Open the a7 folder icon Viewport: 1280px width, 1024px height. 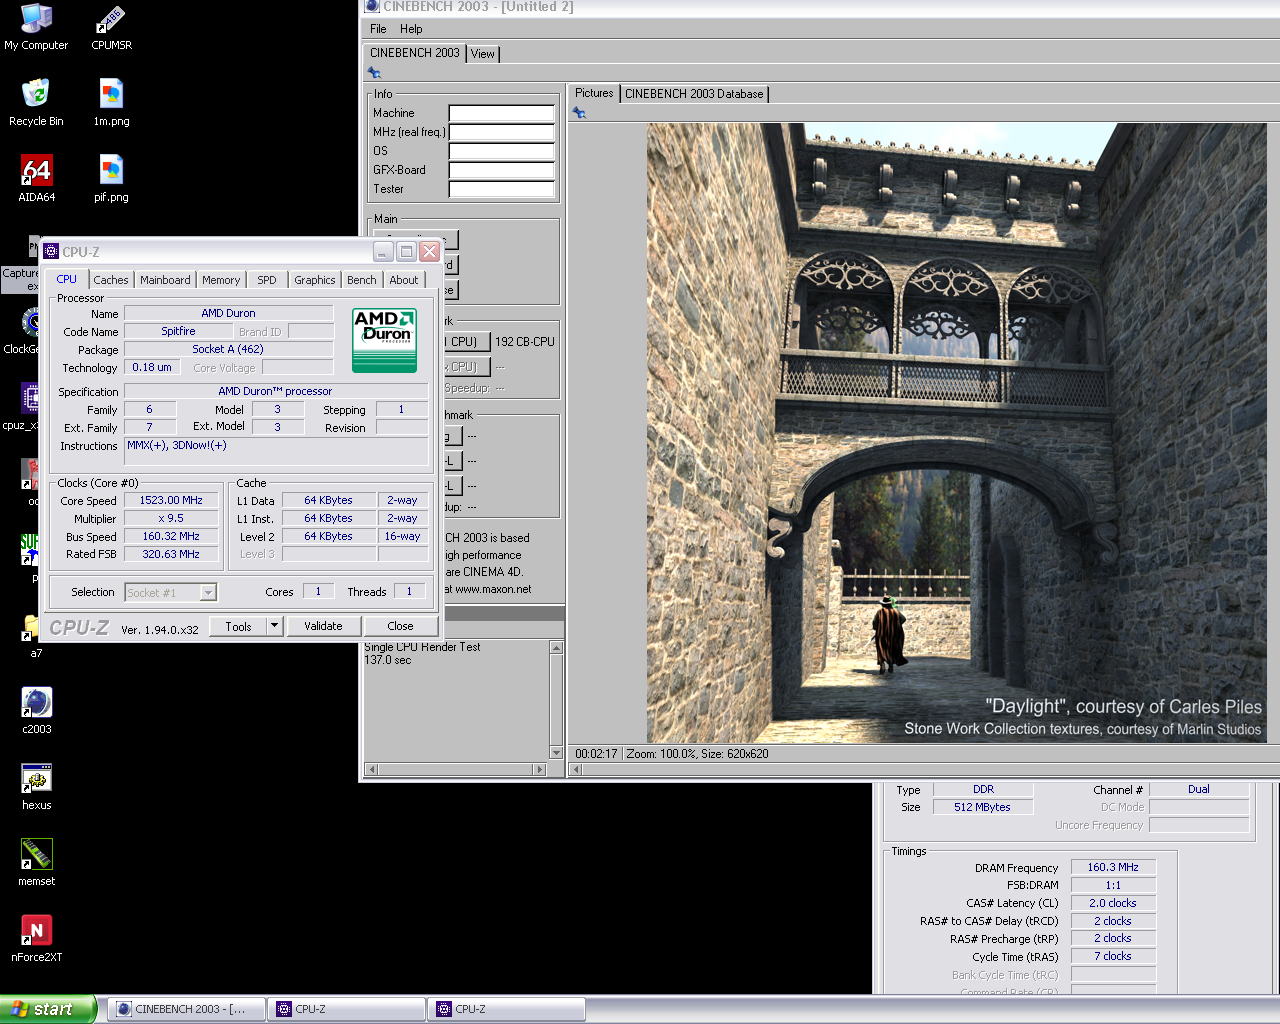(33, 635)
